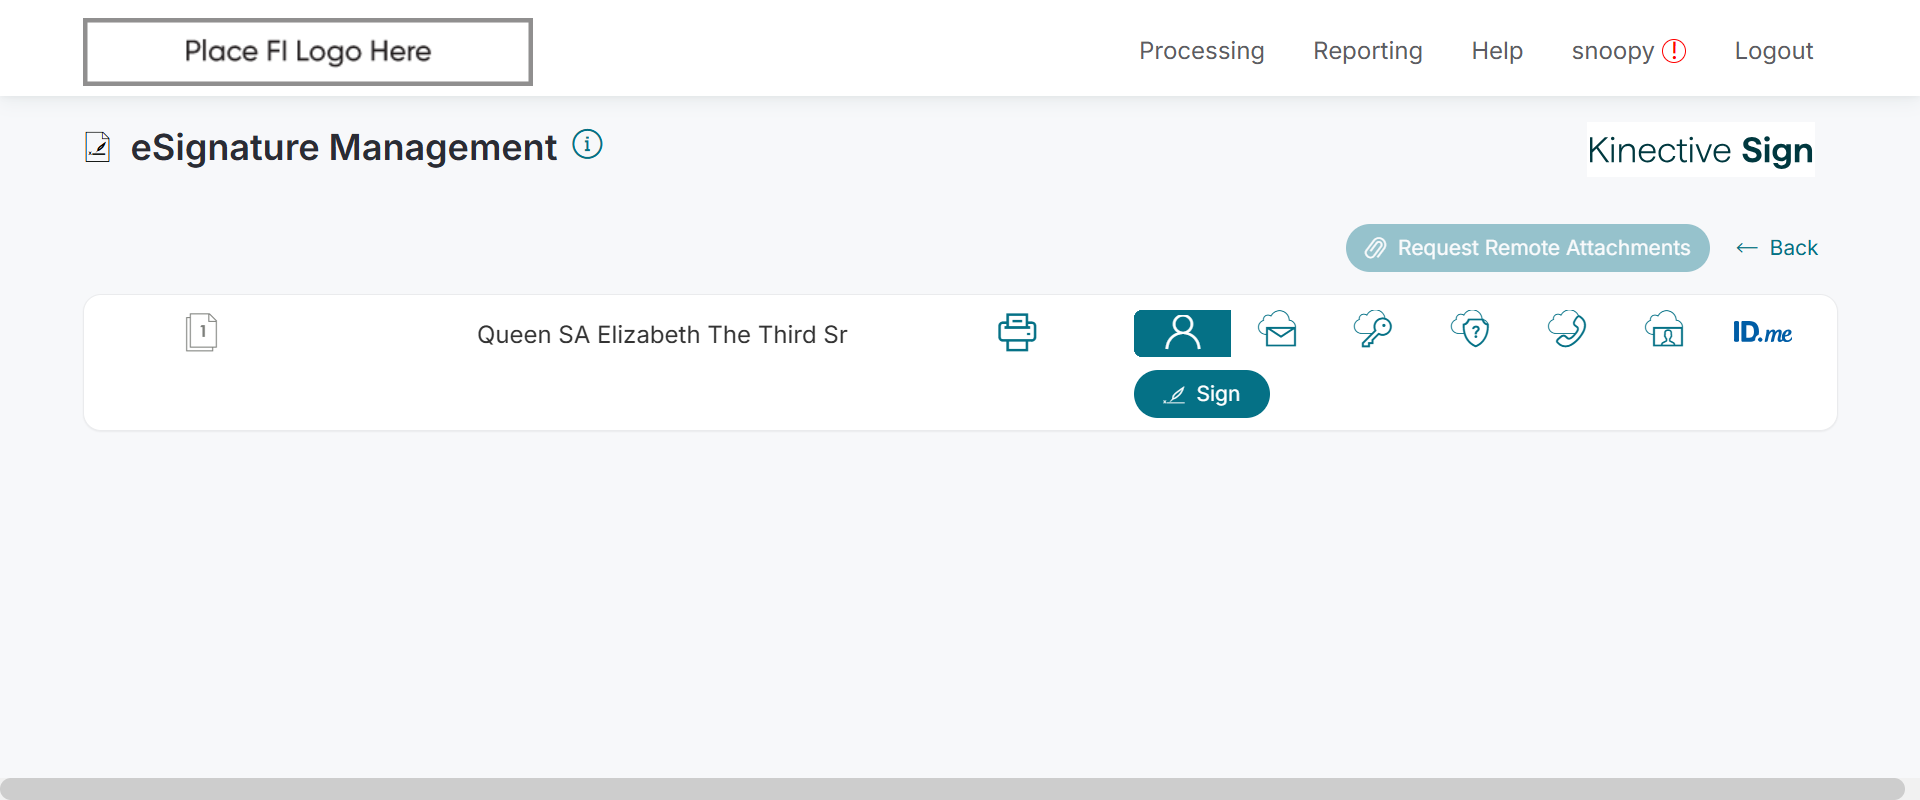Open the Reporting menu
This screenshot has height=800, width=1920.
coord(1367,51)
